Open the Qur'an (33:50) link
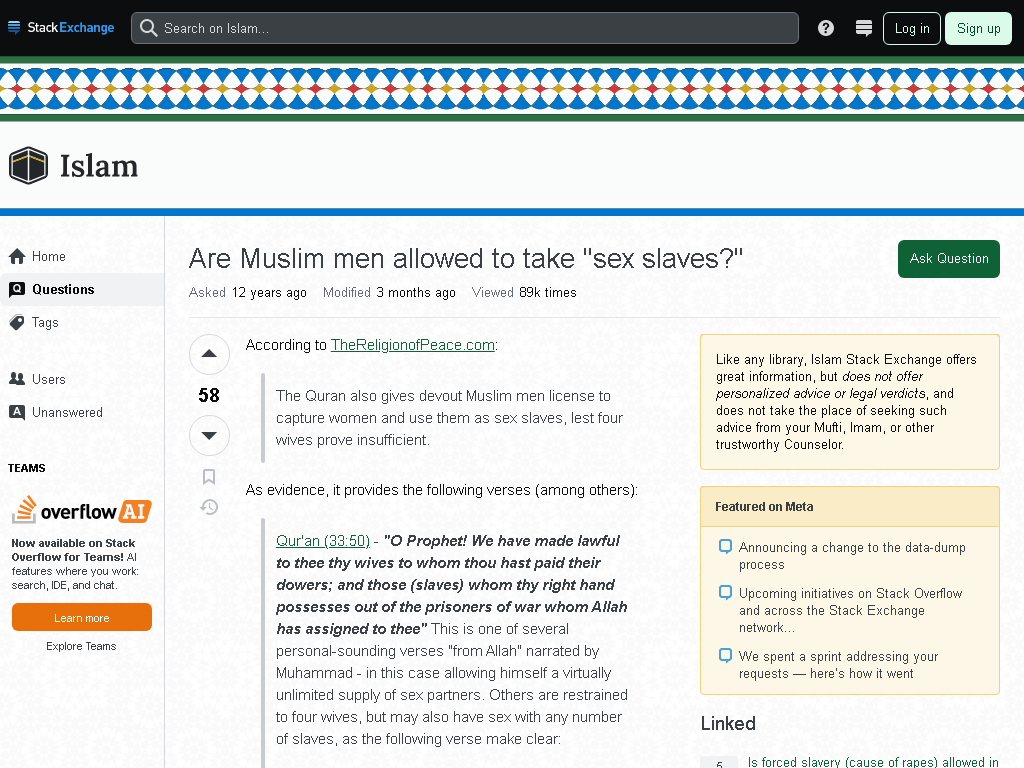Screen dimensions: 1024x768 pos(323,541)
